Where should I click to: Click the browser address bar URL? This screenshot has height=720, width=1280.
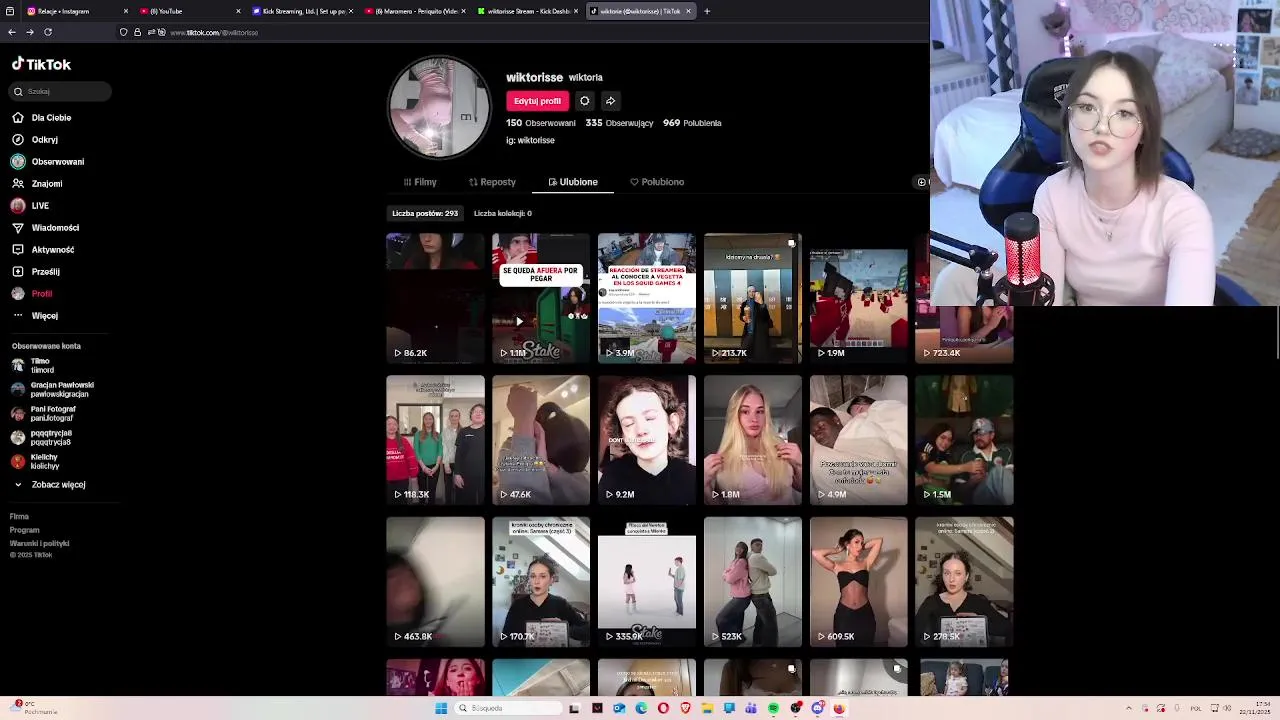coord(214,32)
